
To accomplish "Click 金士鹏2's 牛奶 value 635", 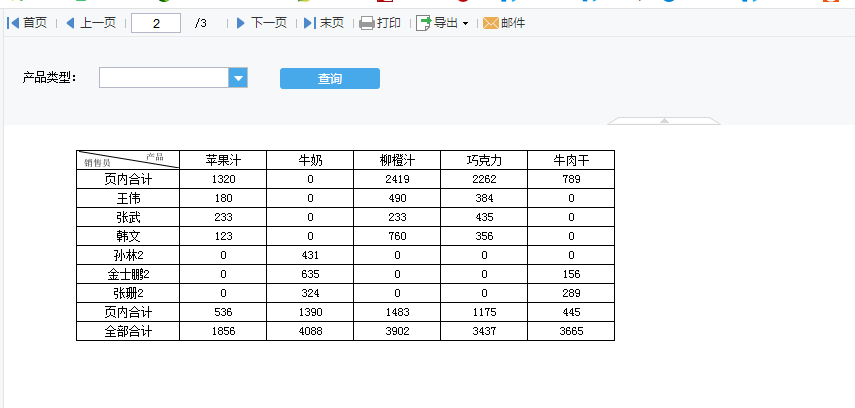I will coord(310,274).
